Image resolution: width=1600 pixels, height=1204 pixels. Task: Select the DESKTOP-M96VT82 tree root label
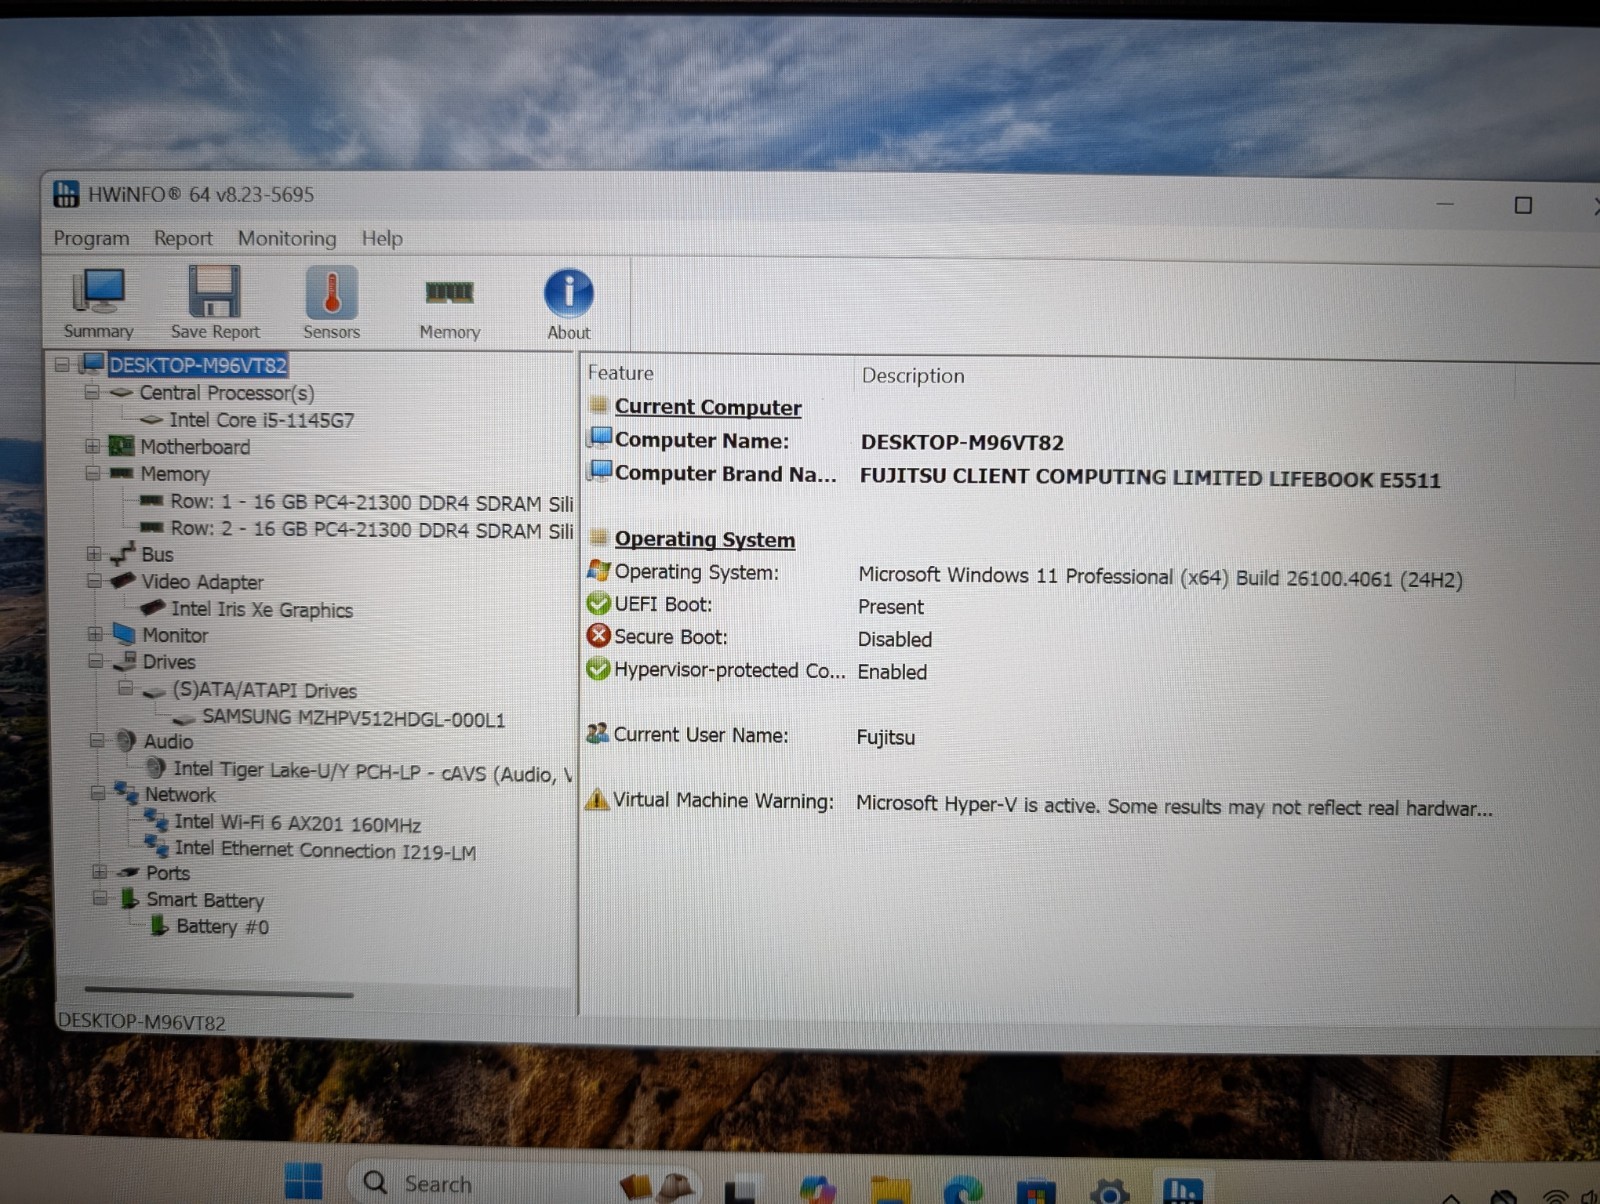pos(198,365)
